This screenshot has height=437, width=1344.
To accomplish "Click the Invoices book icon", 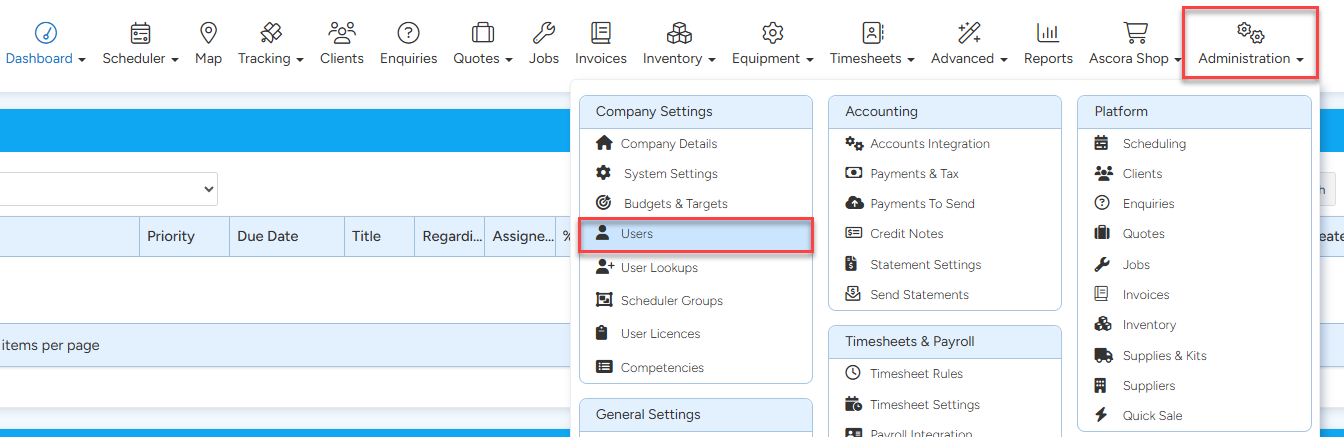I will click(x=600, y=33).
